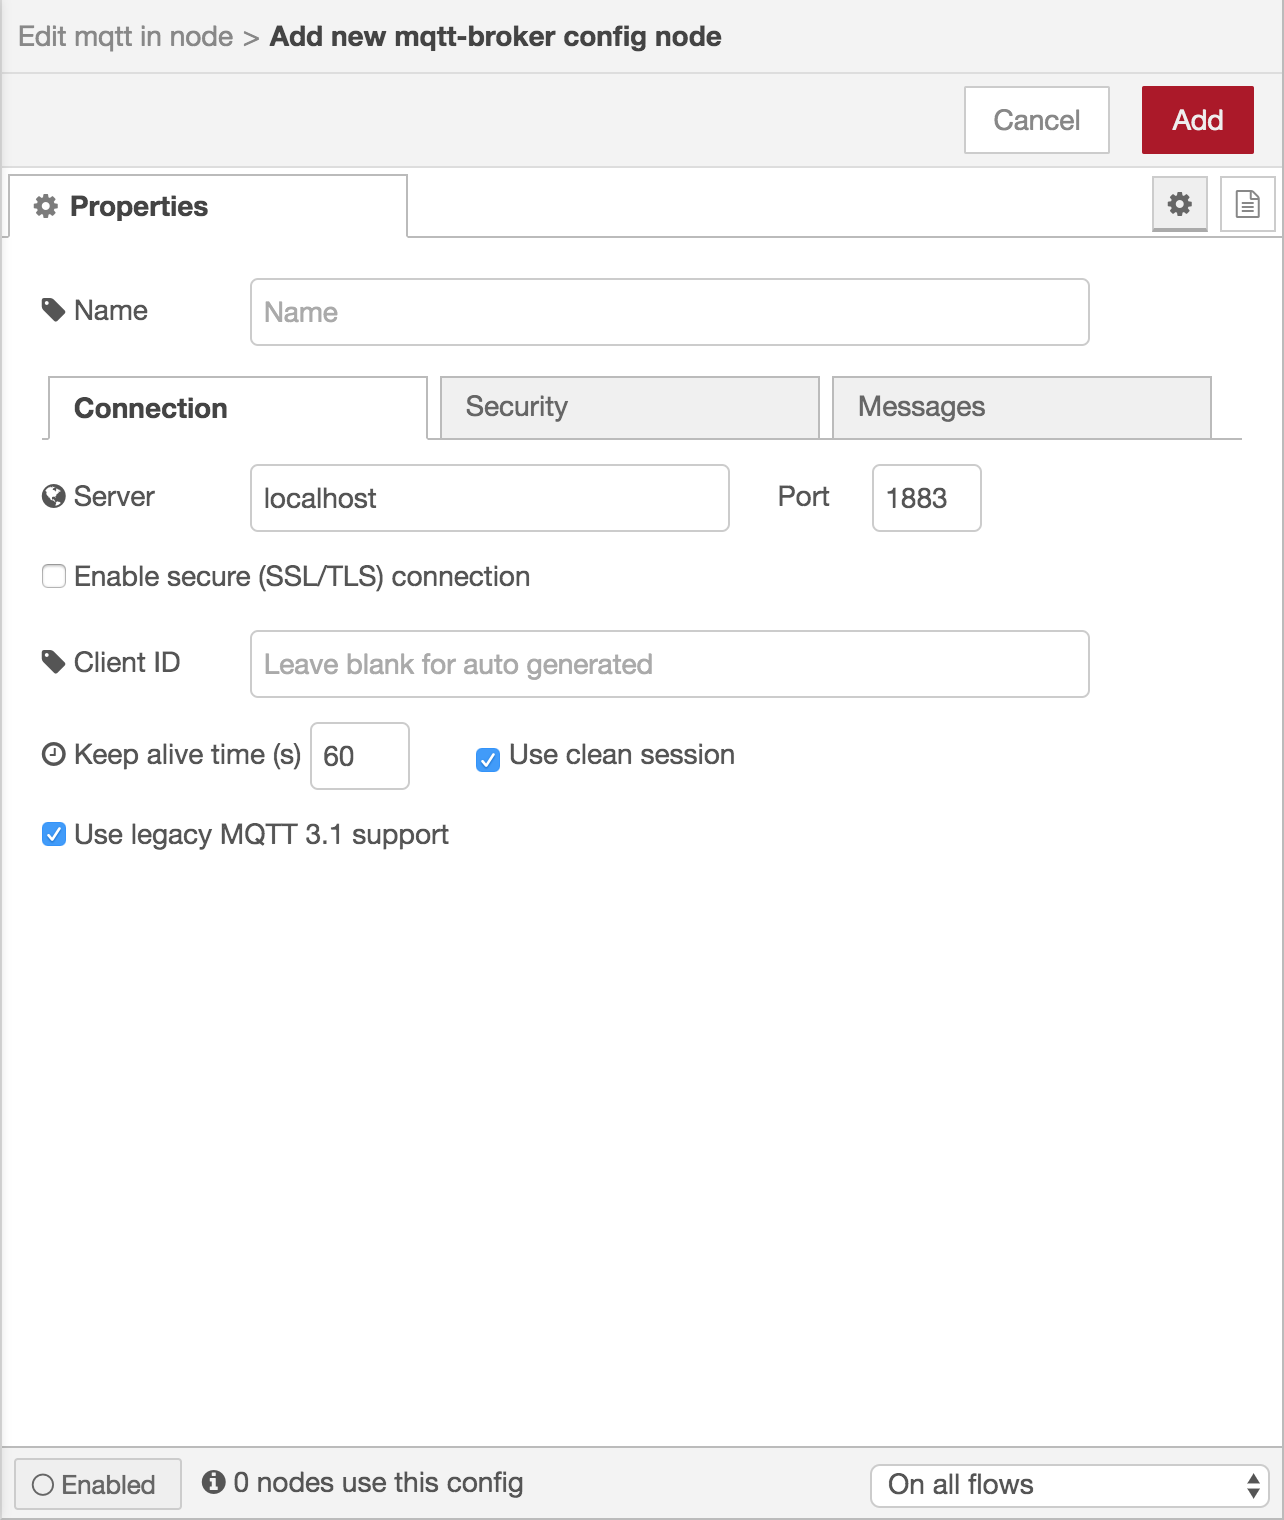This screenshot has height=1520, width=1284.
Task: Cancel adding the broker config
Action: coord(1036,119)
